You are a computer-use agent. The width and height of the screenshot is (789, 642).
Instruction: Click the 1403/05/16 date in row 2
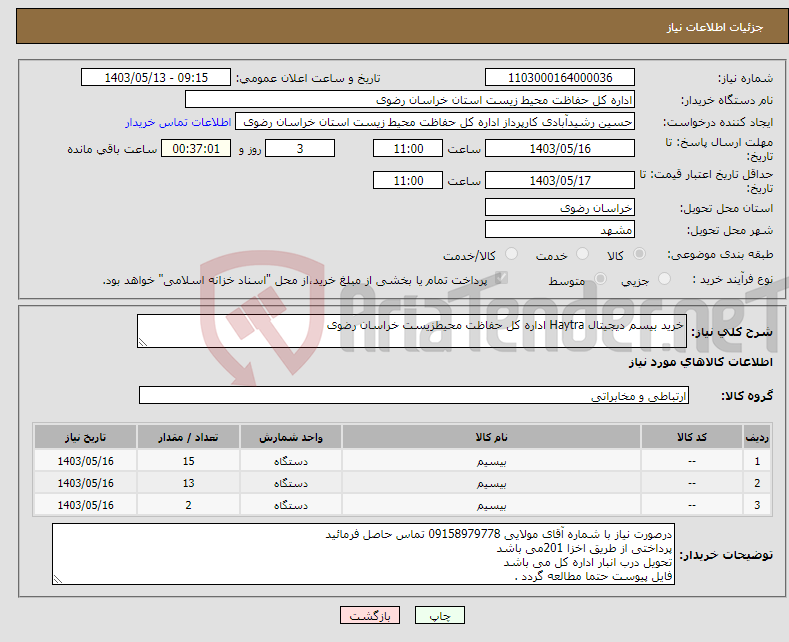86,483
